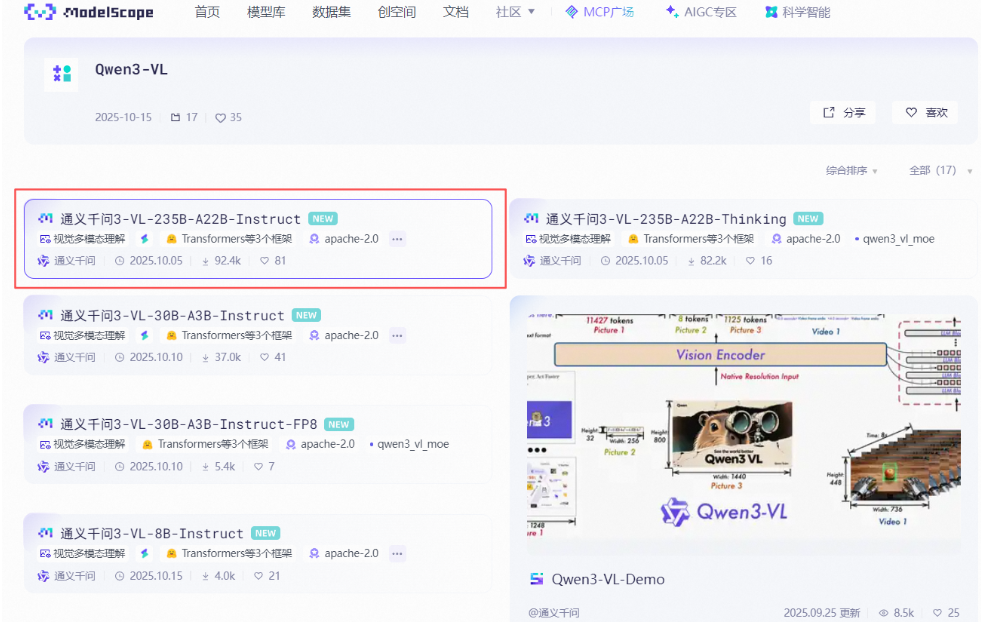Open the 综合排序 sort dropdown

point(851,170)
